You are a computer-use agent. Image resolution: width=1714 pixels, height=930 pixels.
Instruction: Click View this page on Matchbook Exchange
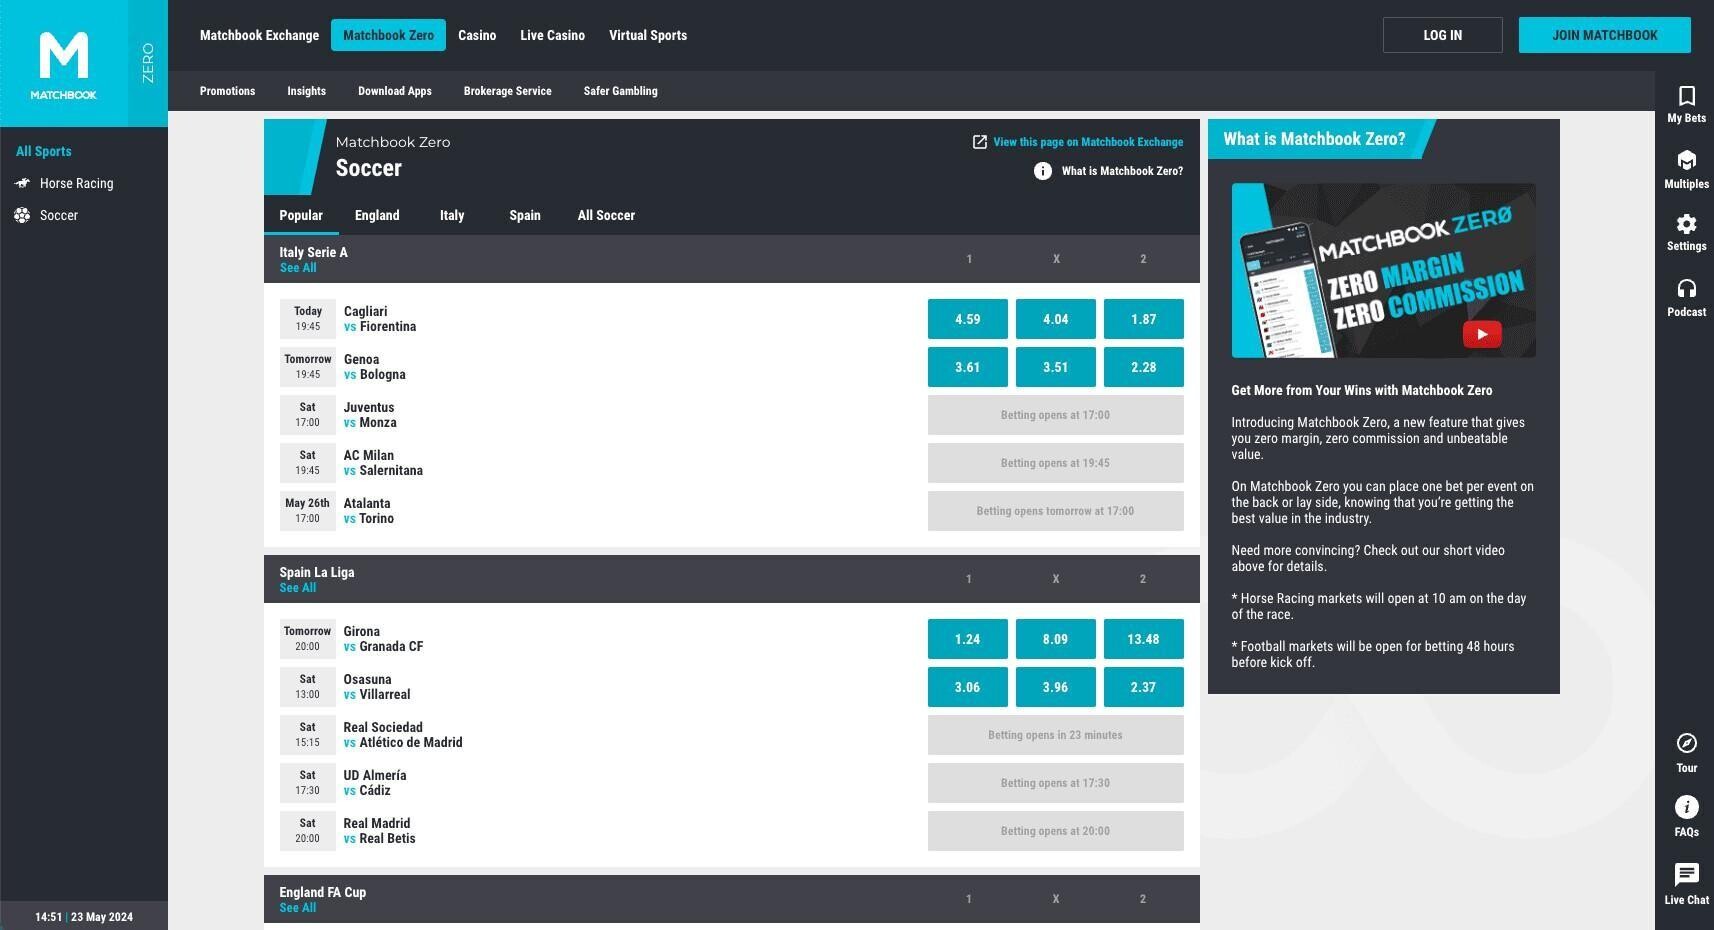1088,142
